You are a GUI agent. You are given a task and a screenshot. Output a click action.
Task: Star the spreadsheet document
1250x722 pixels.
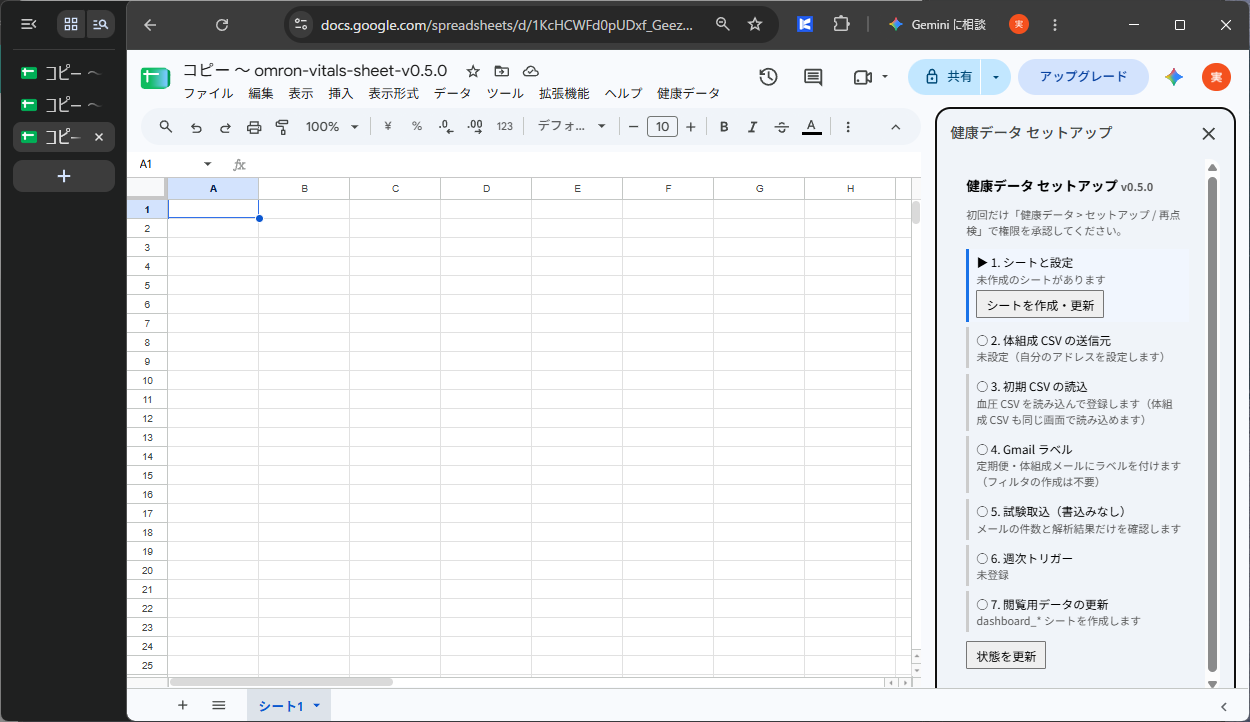pyautogui.click(x=473, y=71)
